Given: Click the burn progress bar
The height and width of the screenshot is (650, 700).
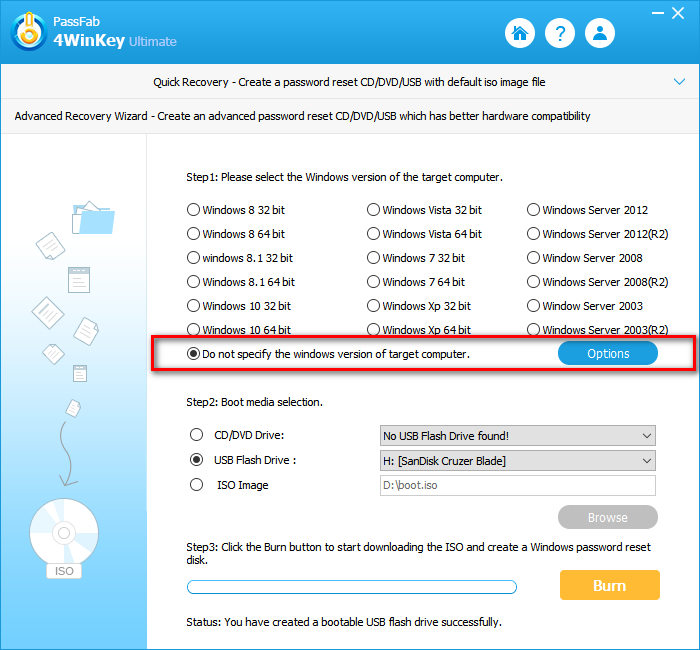Looking at the screenshot, I should [x=352, y=587].
